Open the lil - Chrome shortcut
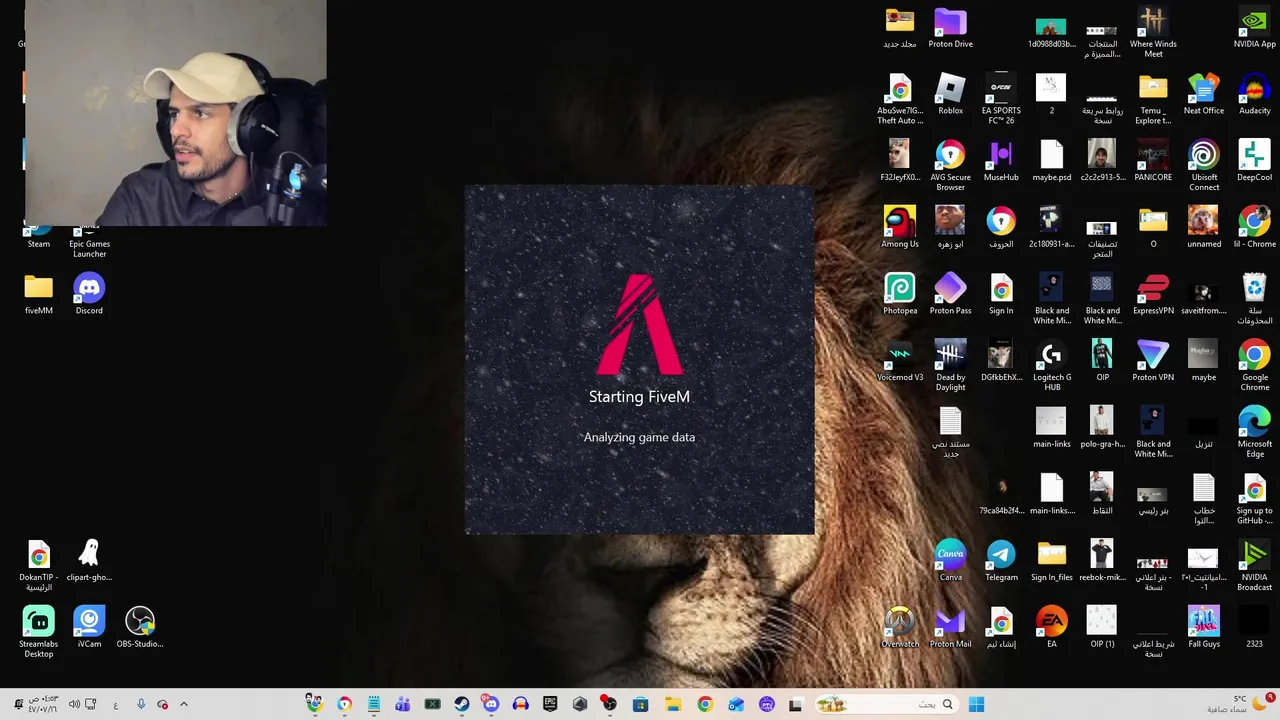 click(x=1254, y=229)
